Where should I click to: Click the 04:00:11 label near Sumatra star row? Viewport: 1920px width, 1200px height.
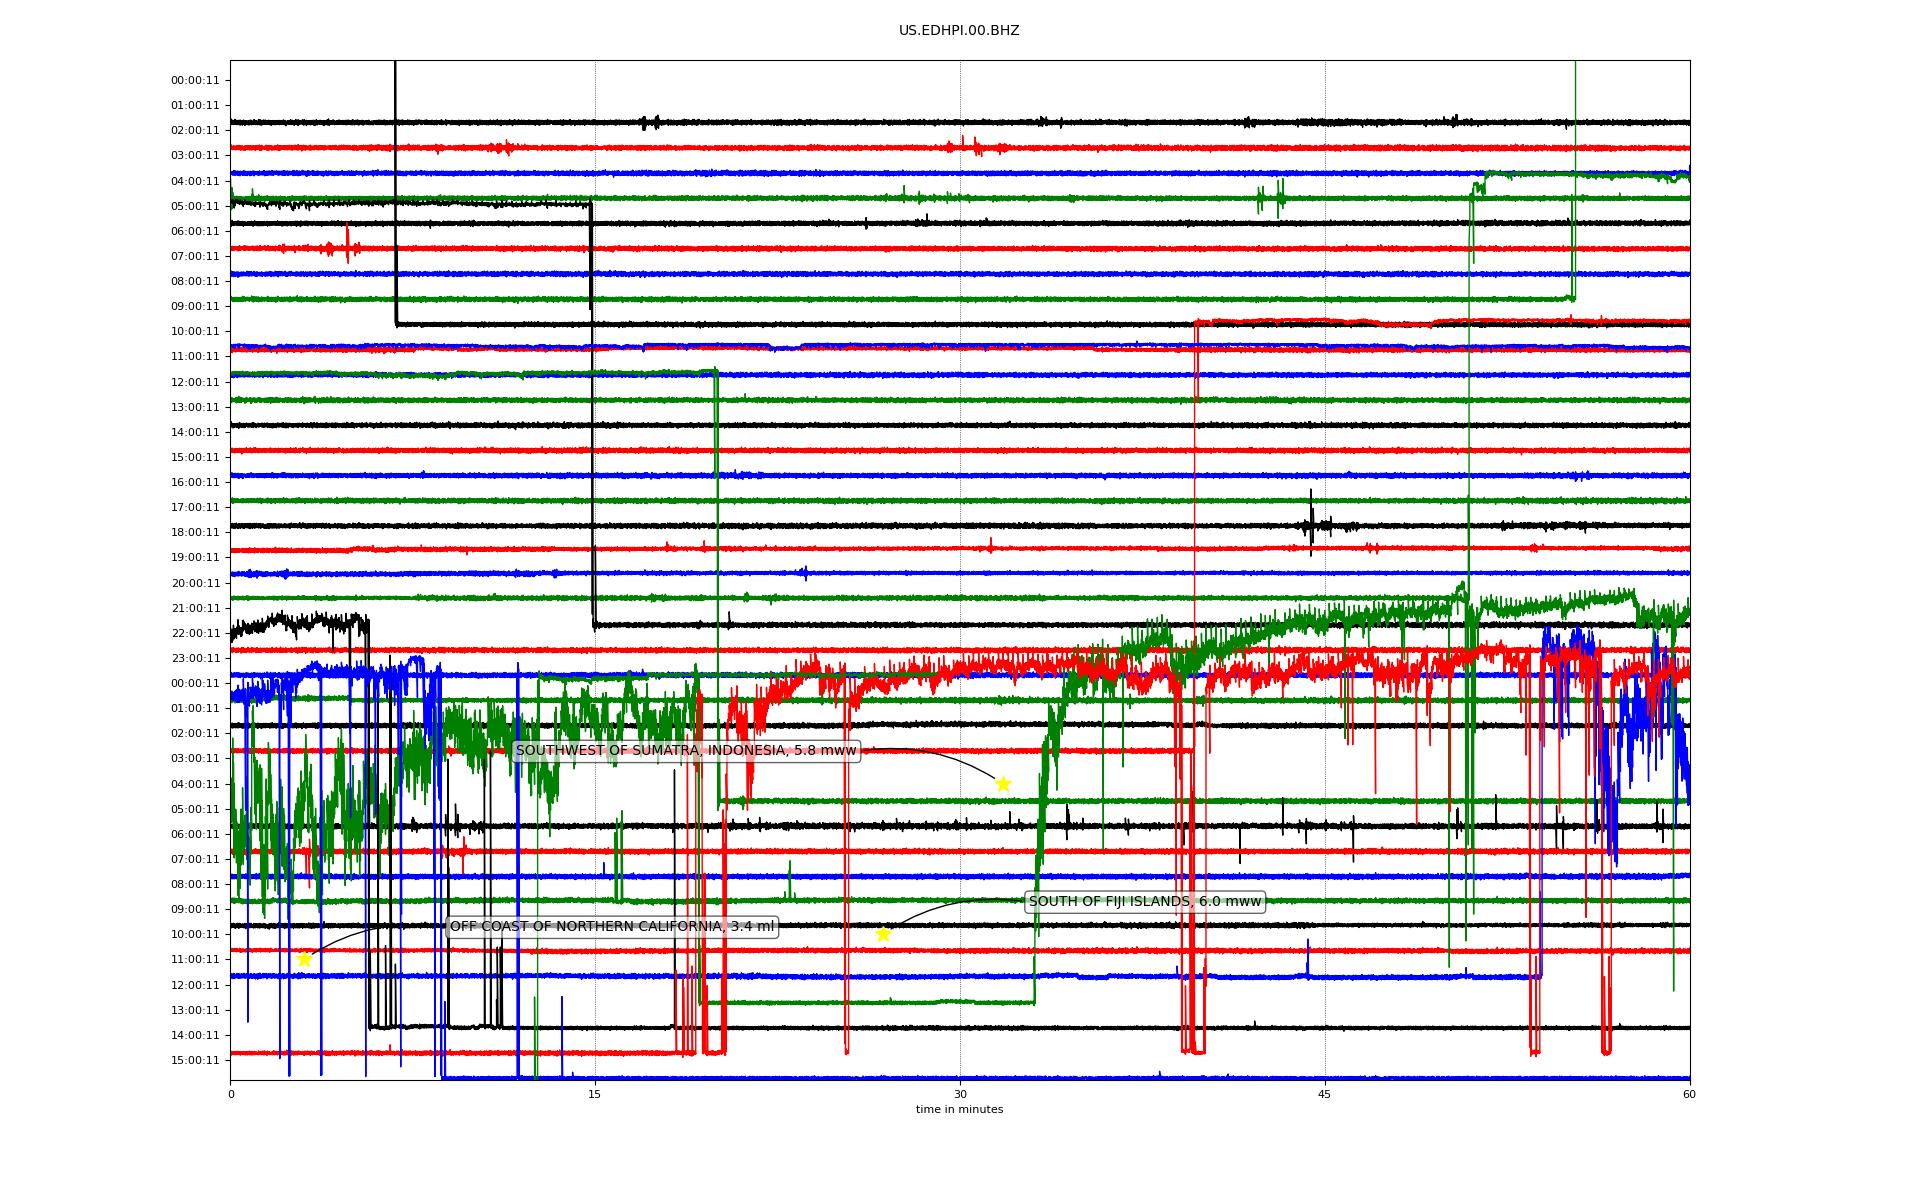point(195,784)
